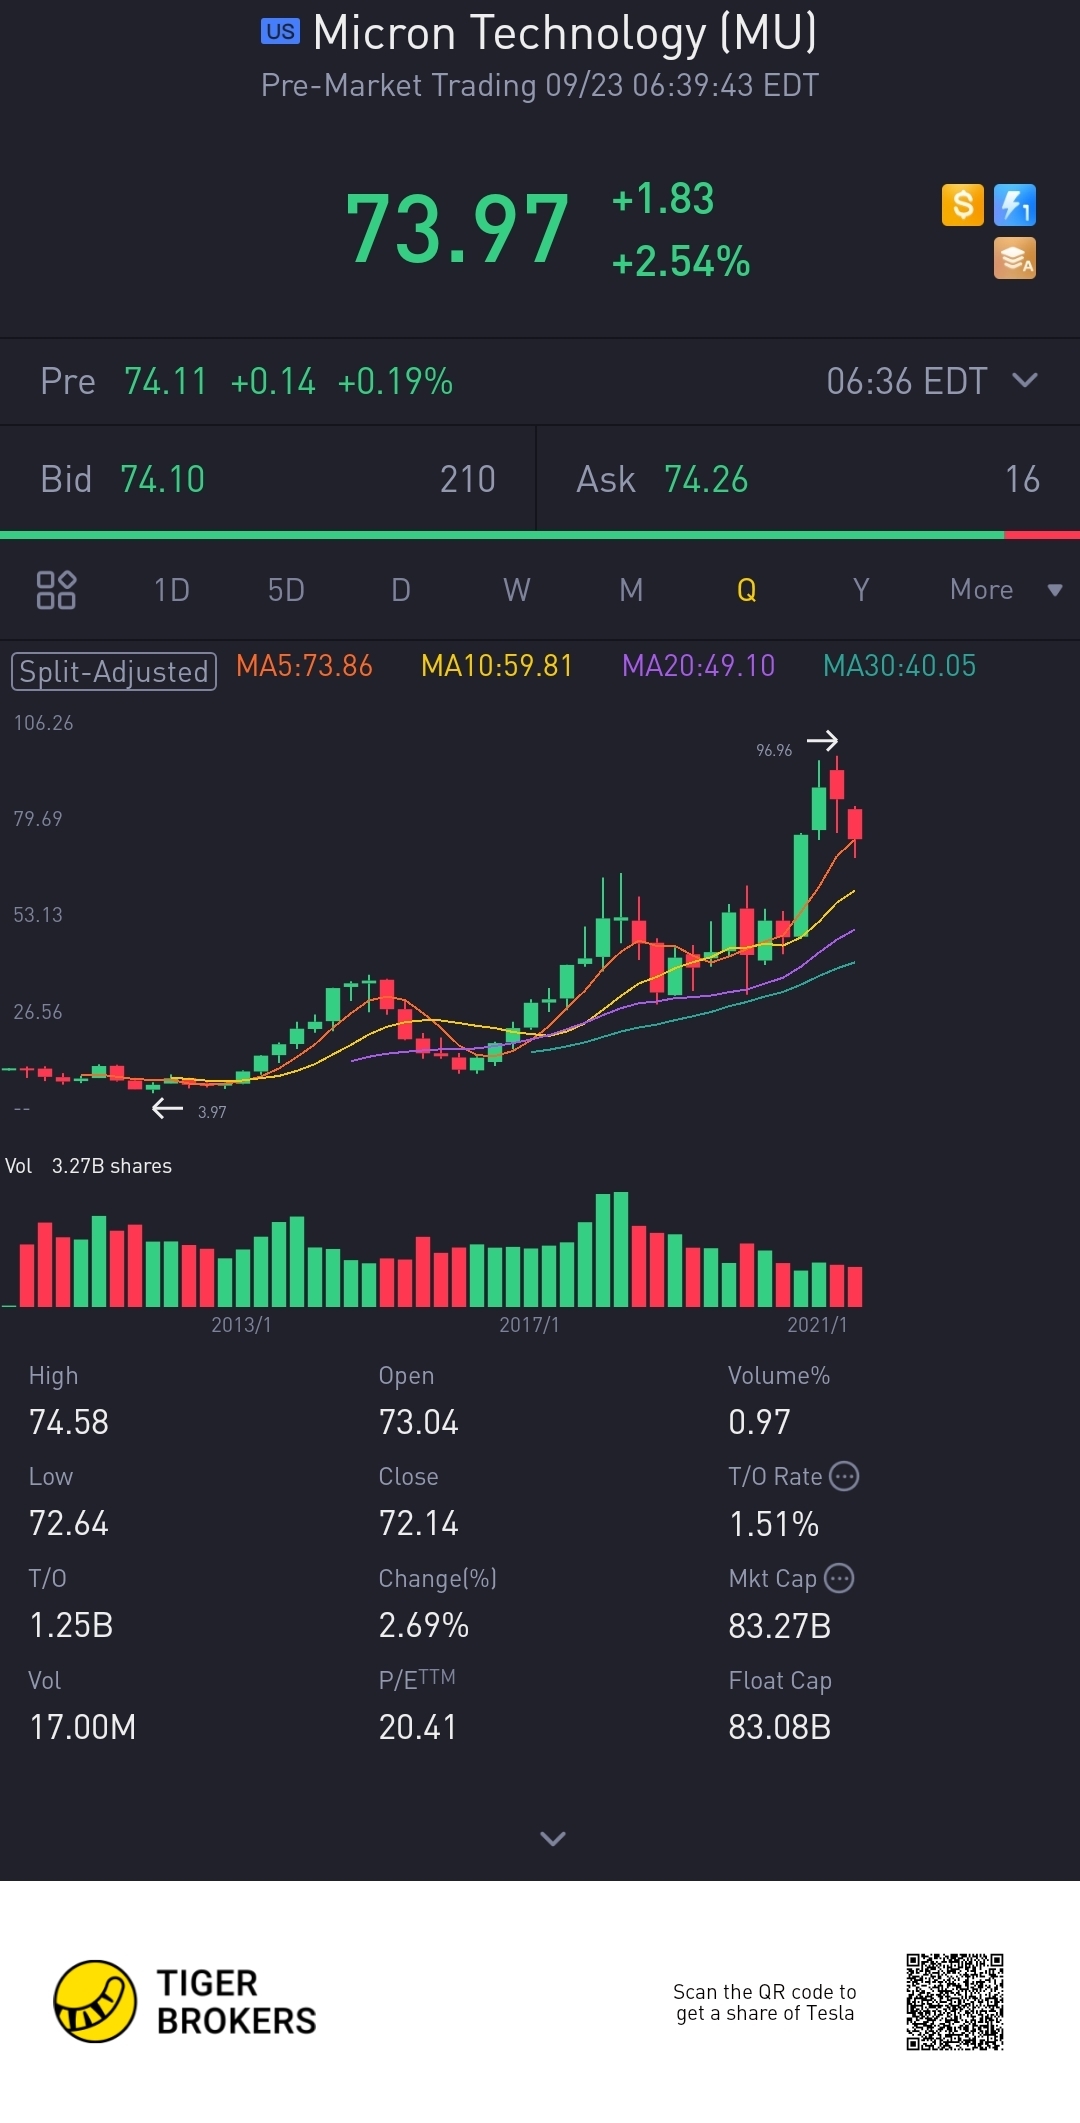Tap the Pre 74.11 pre-market price

[x=165, y=381]
